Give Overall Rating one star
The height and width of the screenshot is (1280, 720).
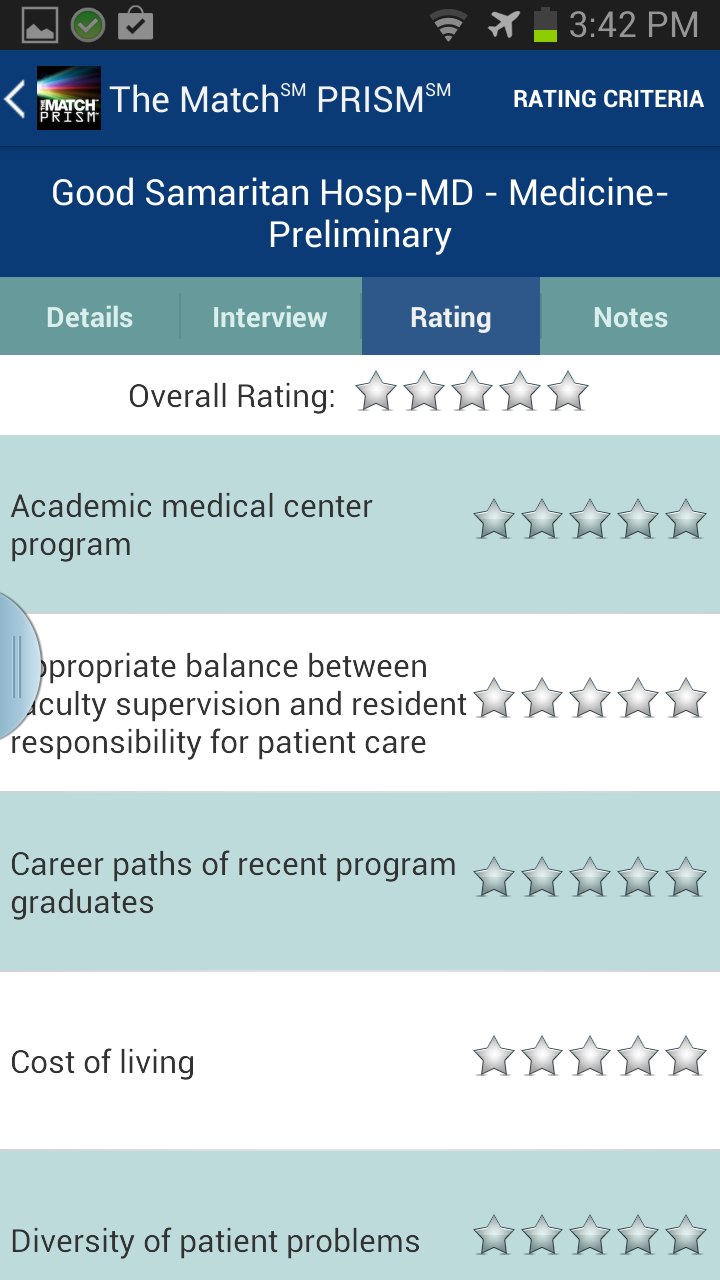pos(376,392)
